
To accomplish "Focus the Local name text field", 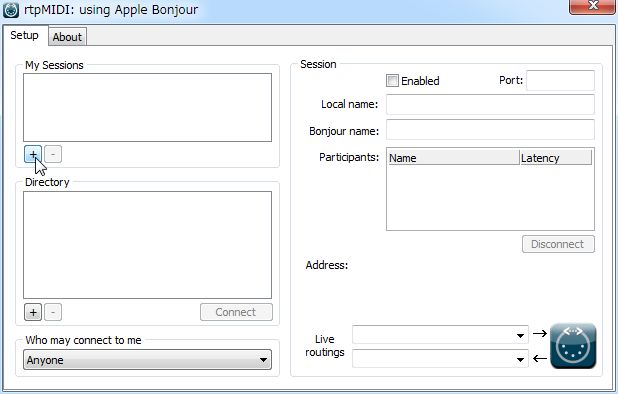I will click(490, 104).
